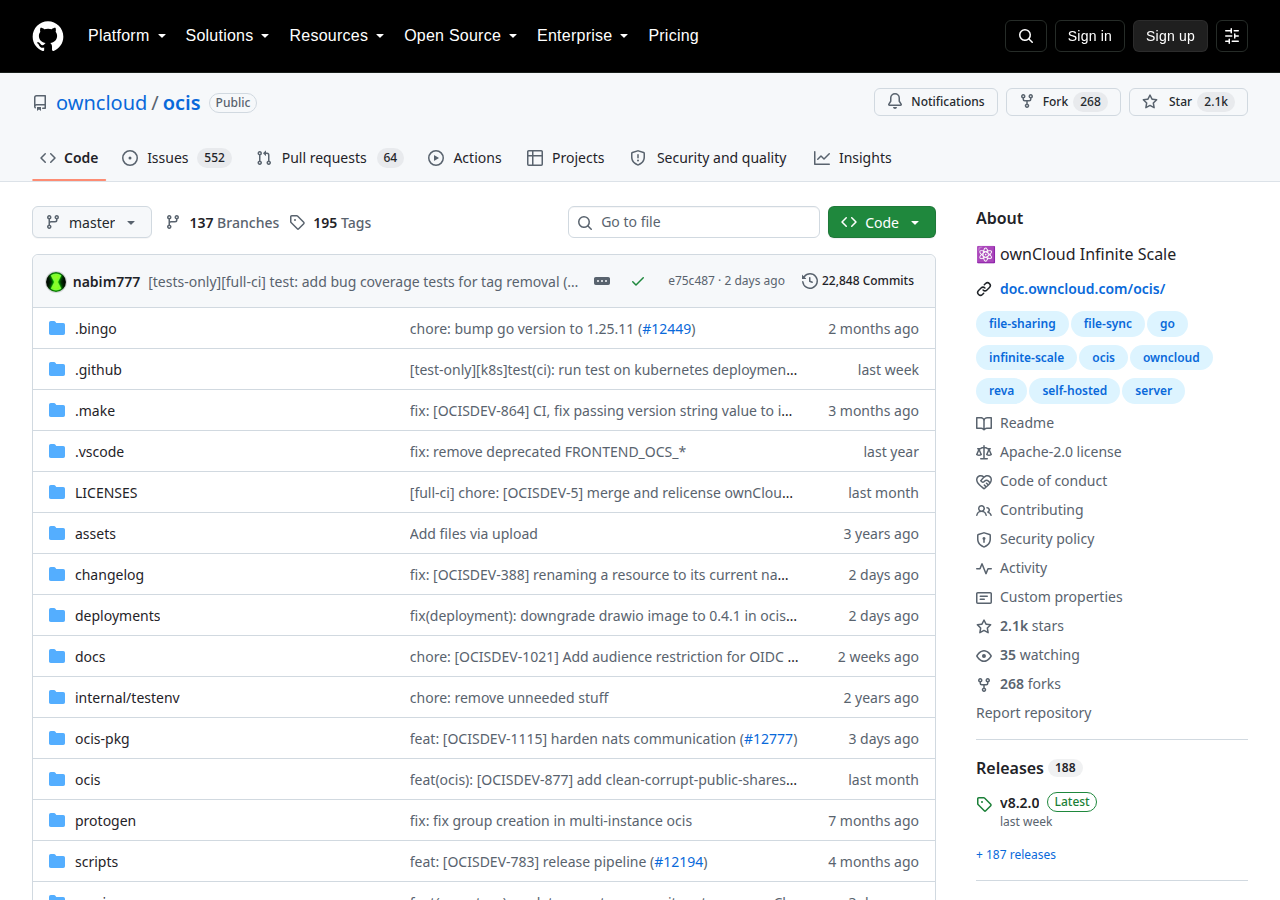
Task: Click the eye icon beside watching
Action: [984, 655]
